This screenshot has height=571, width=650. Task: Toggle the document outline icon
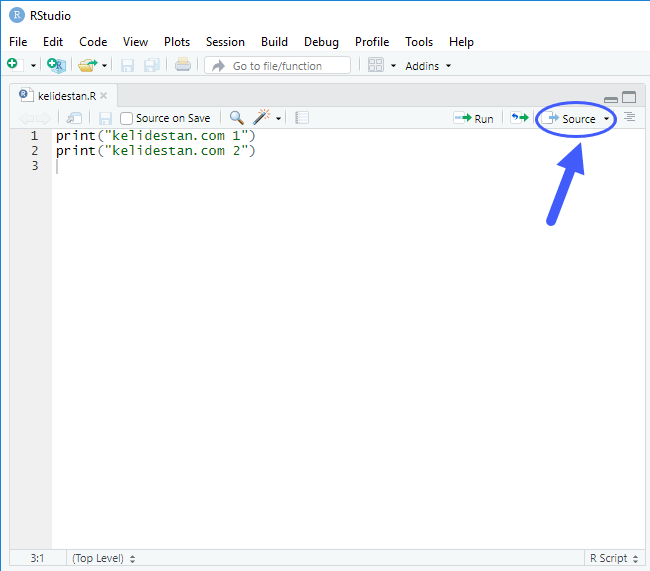click(x=630, y=117)
